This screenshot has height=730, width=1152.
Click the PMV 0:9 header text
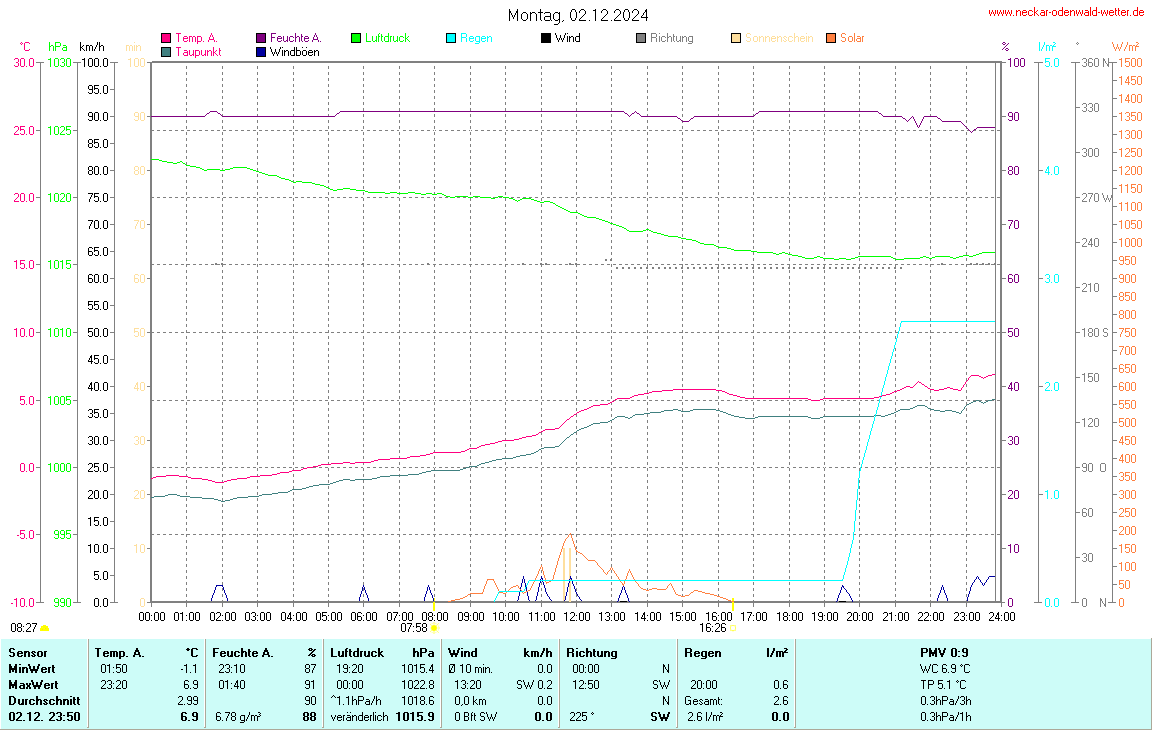pyautogui.click(x=944, y=652)
